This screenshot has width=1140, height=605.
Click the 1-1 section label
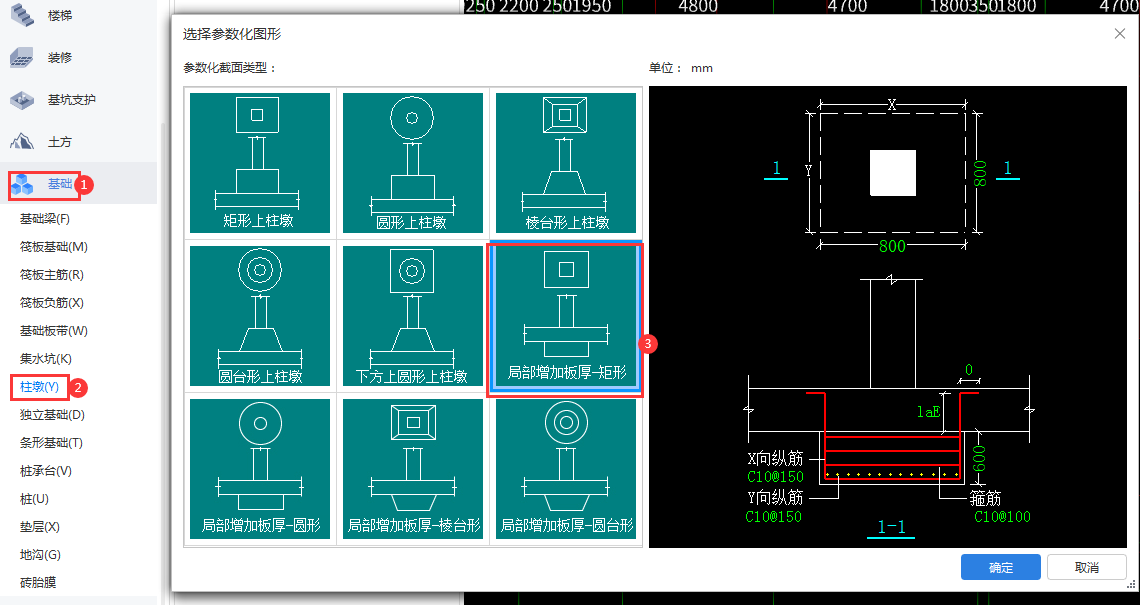point(891,527)
